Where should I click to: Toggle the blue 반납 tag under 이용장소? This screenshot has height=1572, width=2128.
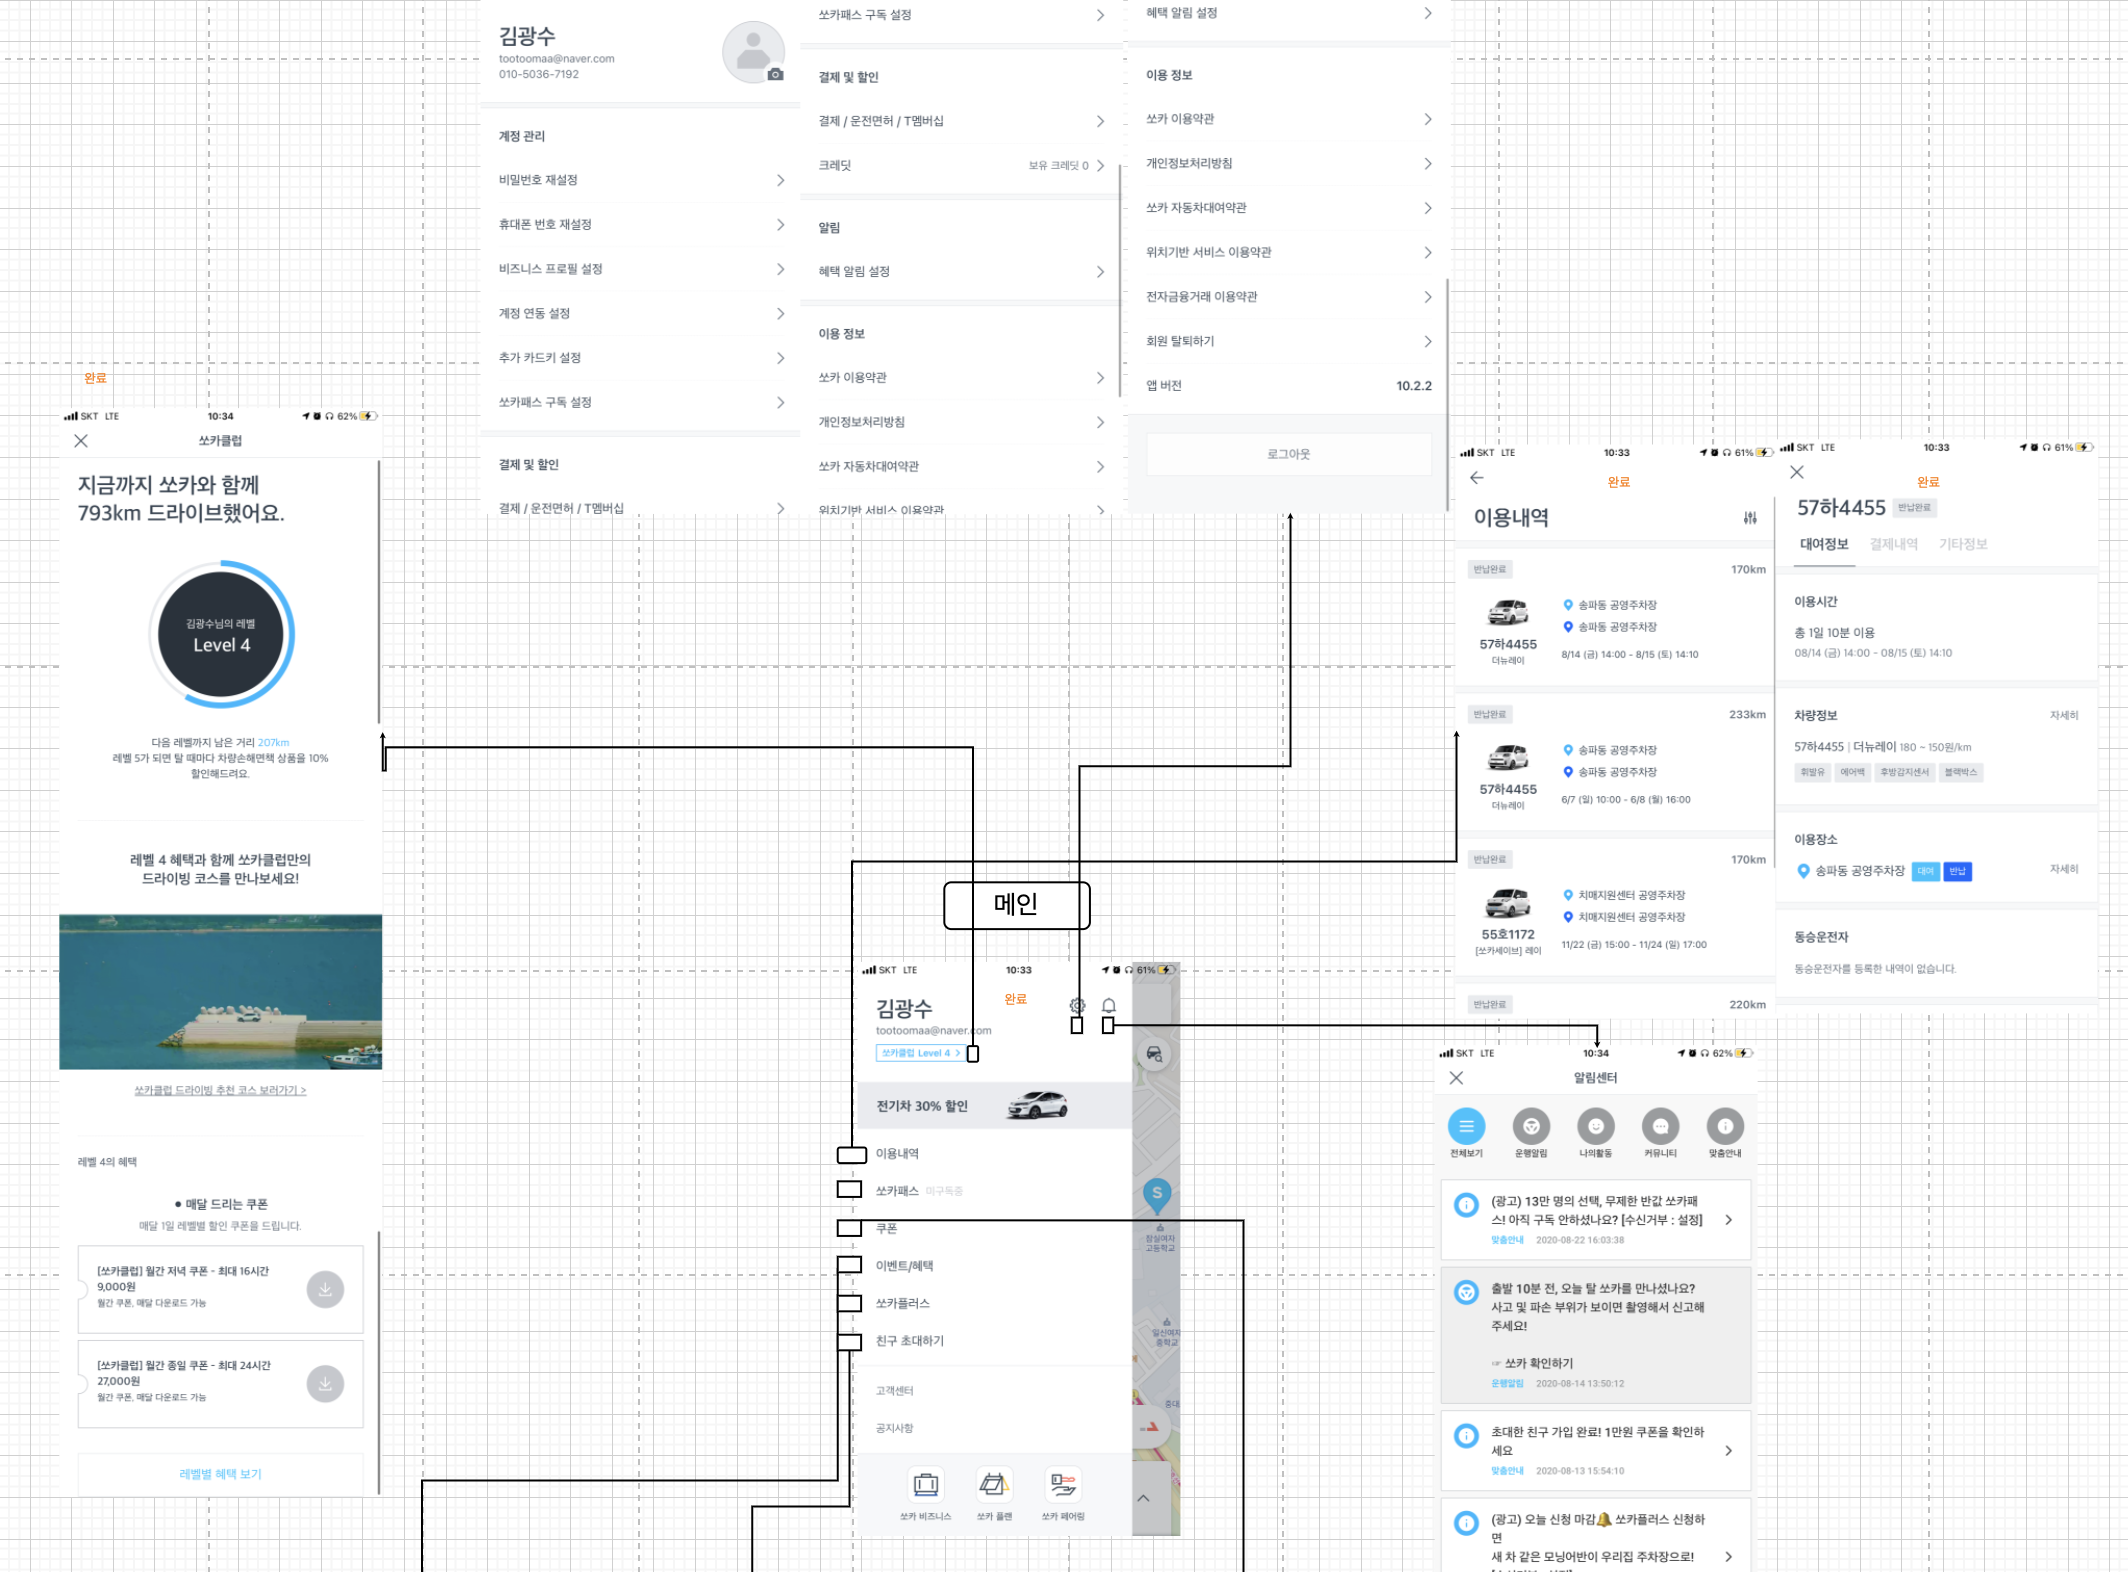(x=1957, y=871)
